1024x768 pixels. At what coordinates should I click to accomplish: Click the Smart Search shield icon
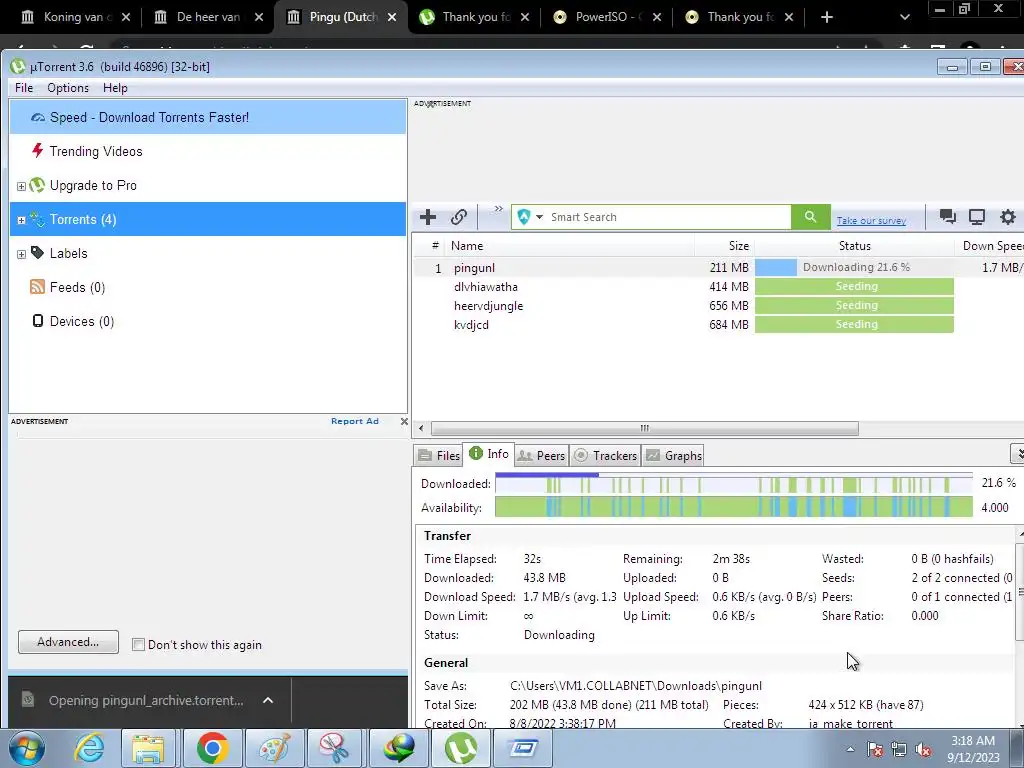click(x=524, y=217)
